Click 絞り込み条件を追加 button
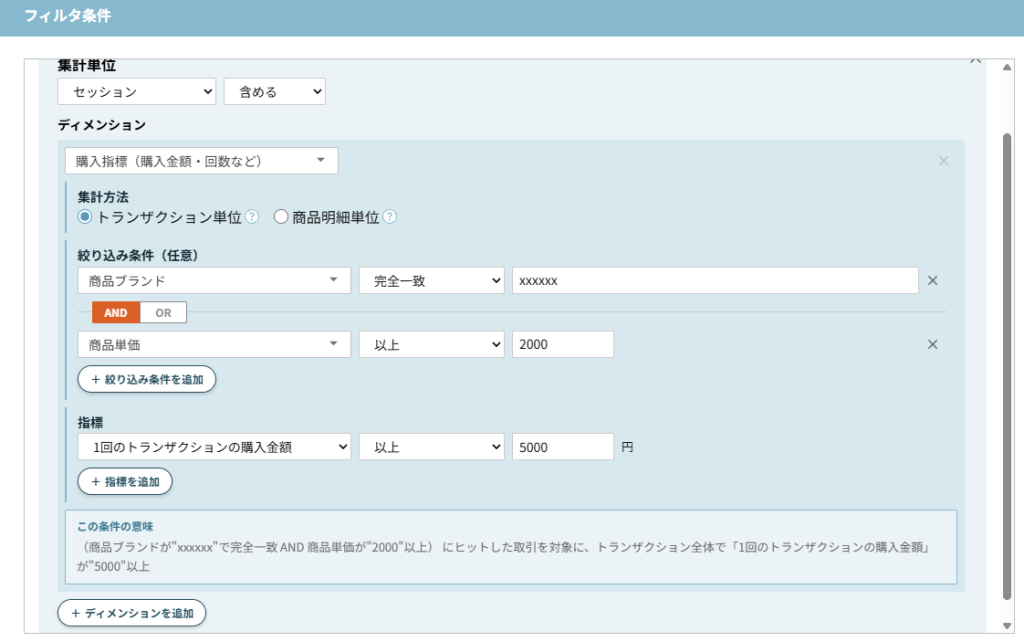 tap(147, 379)
